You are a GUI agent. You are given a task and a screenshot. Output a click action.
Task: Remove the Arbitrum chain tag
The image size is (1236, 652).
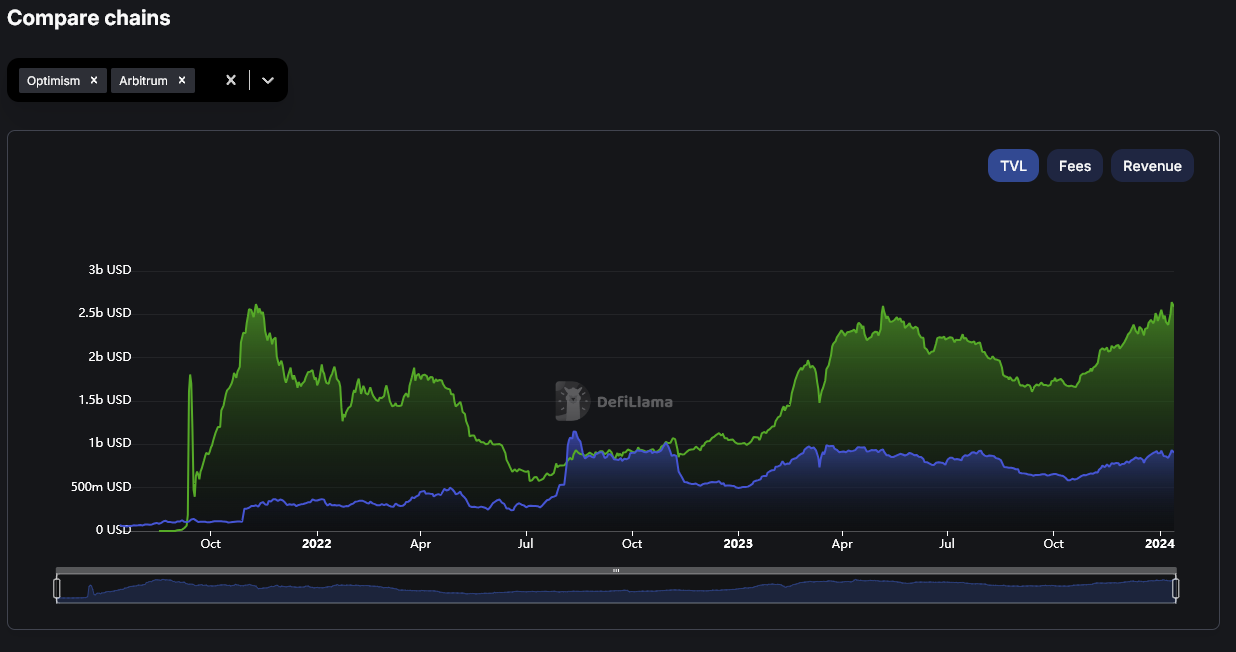pos(182,81)
